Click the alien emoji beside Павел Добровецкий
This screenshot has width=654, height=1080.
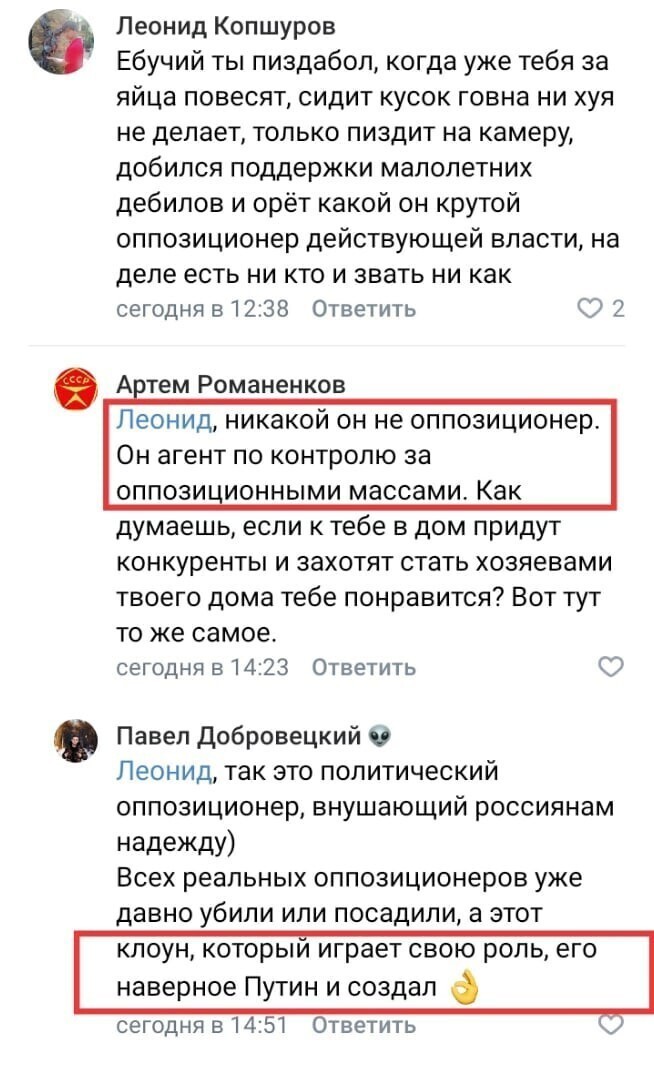coord(380,736)
